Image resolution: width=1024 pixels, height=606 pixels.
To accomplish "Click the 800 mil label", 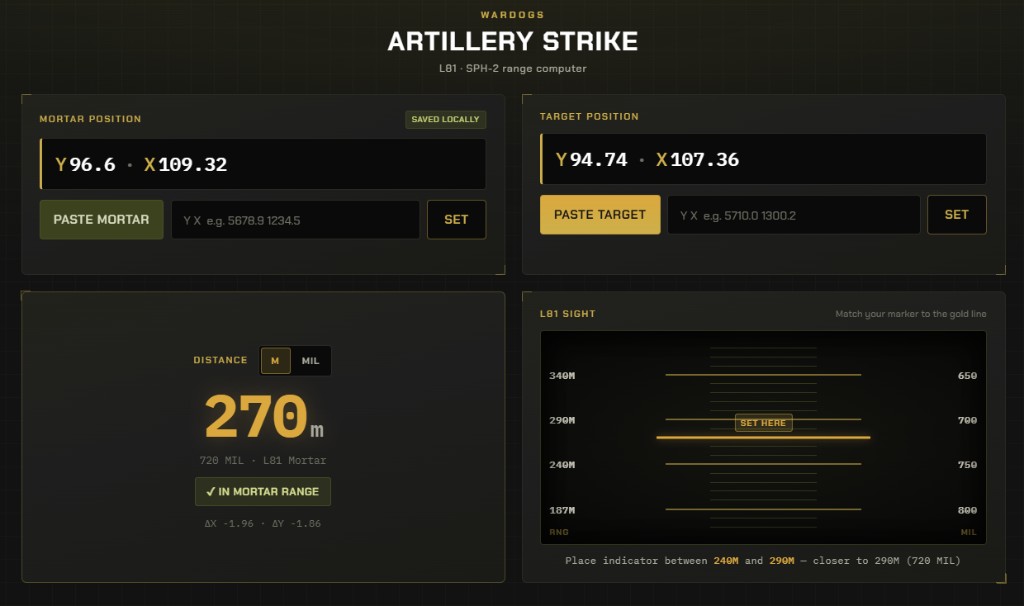I will [x=967, y=510].
